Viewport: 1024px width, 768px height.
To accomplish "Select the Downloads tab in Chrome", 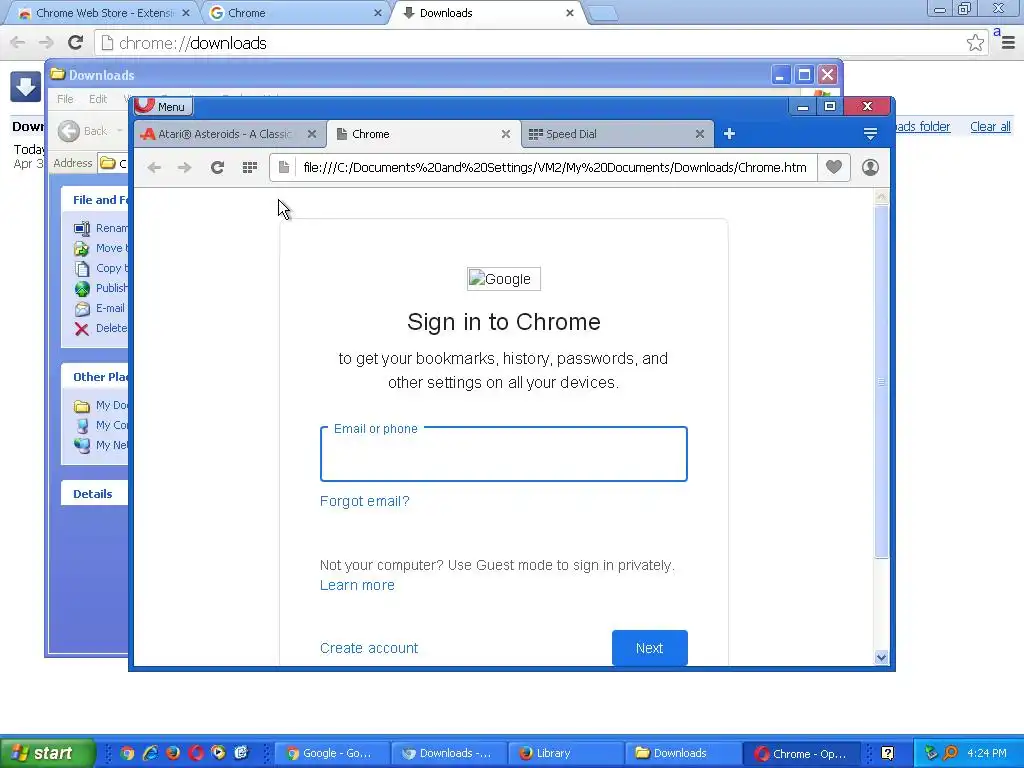I will point(487,12).
